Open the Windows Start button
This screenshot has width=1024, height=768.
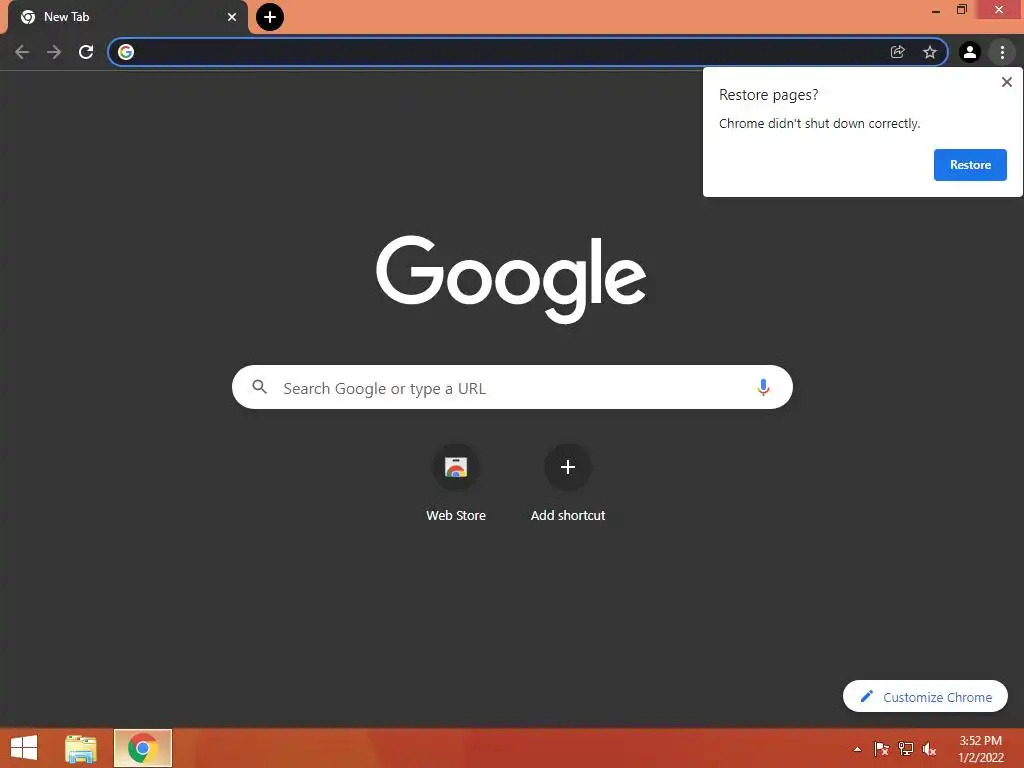(x=24, y=748)
